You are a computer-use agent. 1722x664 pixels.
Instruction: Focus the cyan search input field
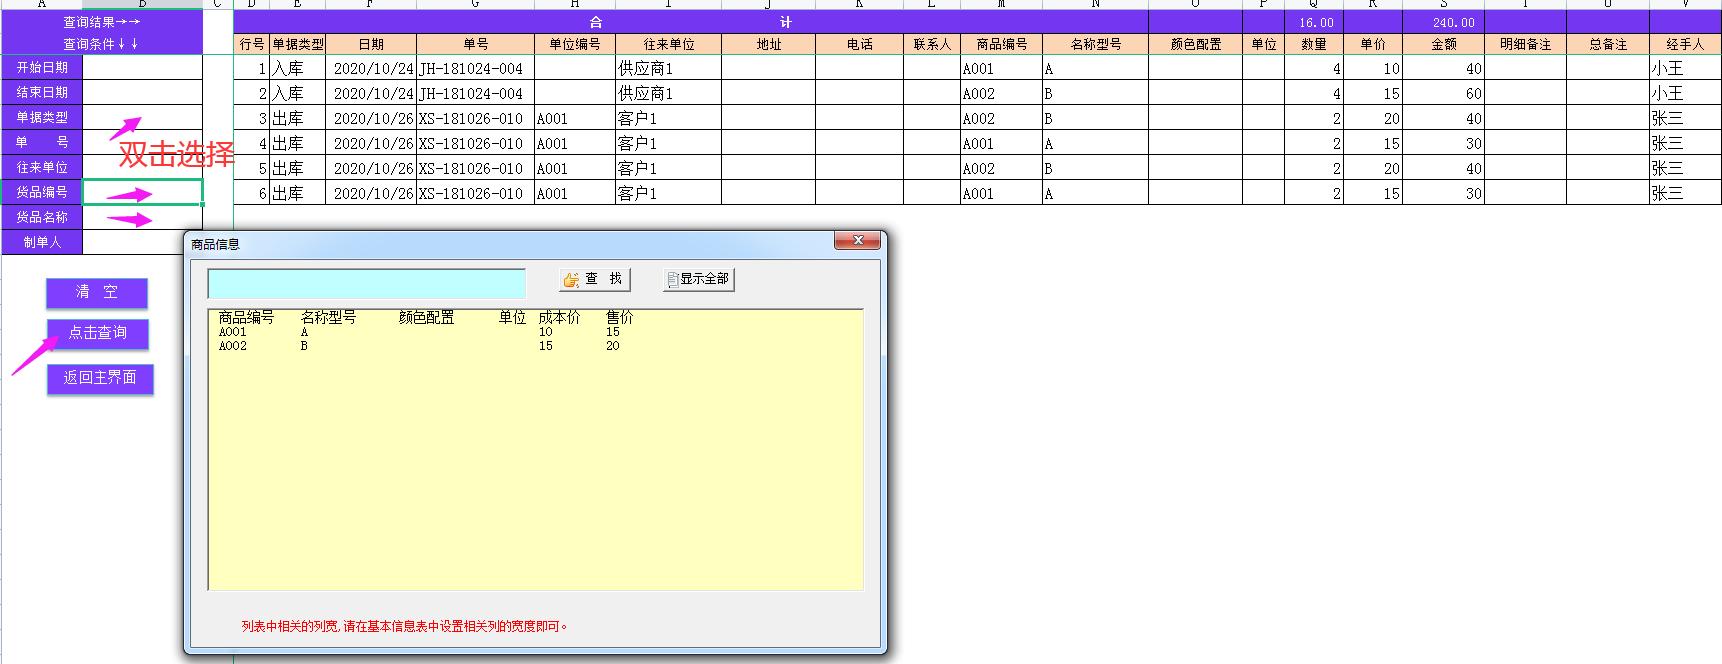pos(366,284)
